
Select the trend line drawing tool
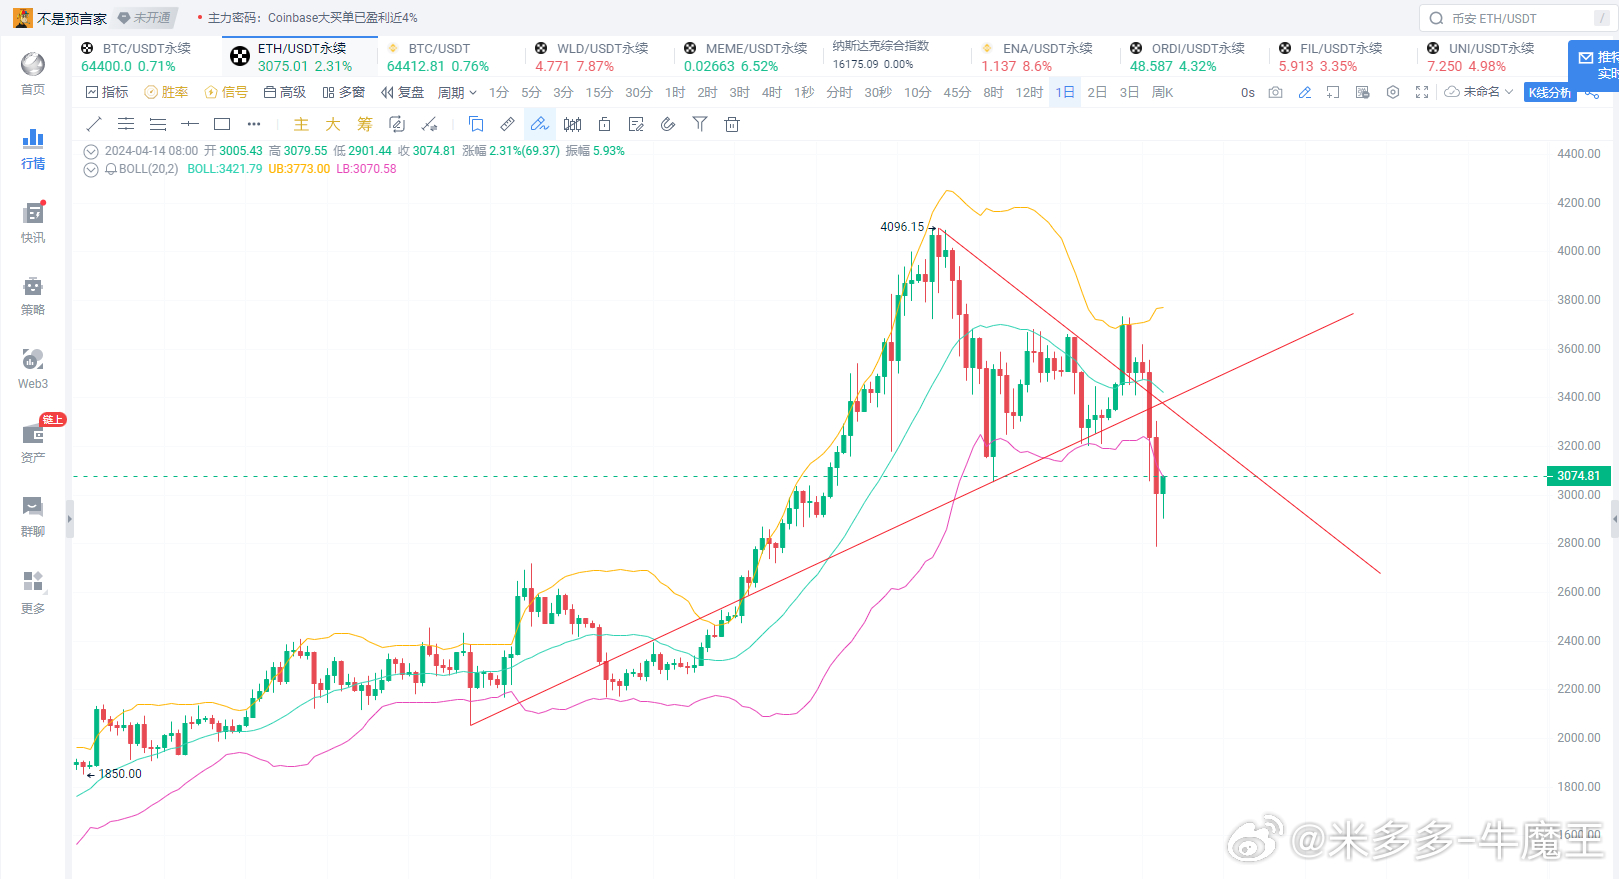click(x=94, y=124)
